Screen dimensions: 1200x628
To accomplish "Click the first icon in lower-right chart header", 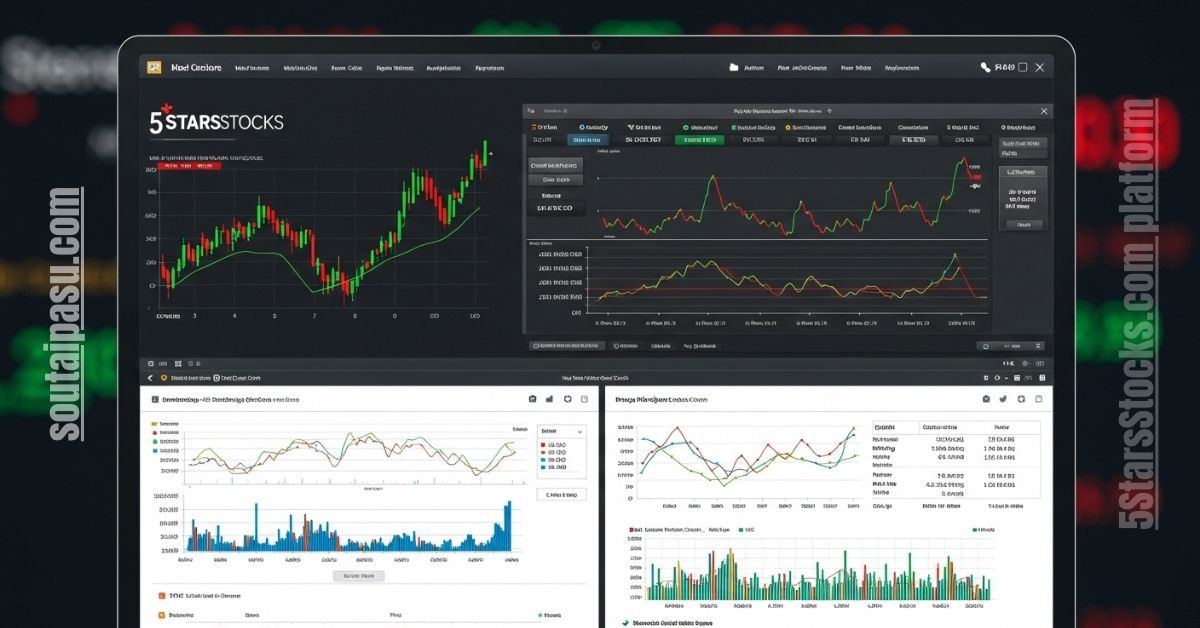I will 986,399.
